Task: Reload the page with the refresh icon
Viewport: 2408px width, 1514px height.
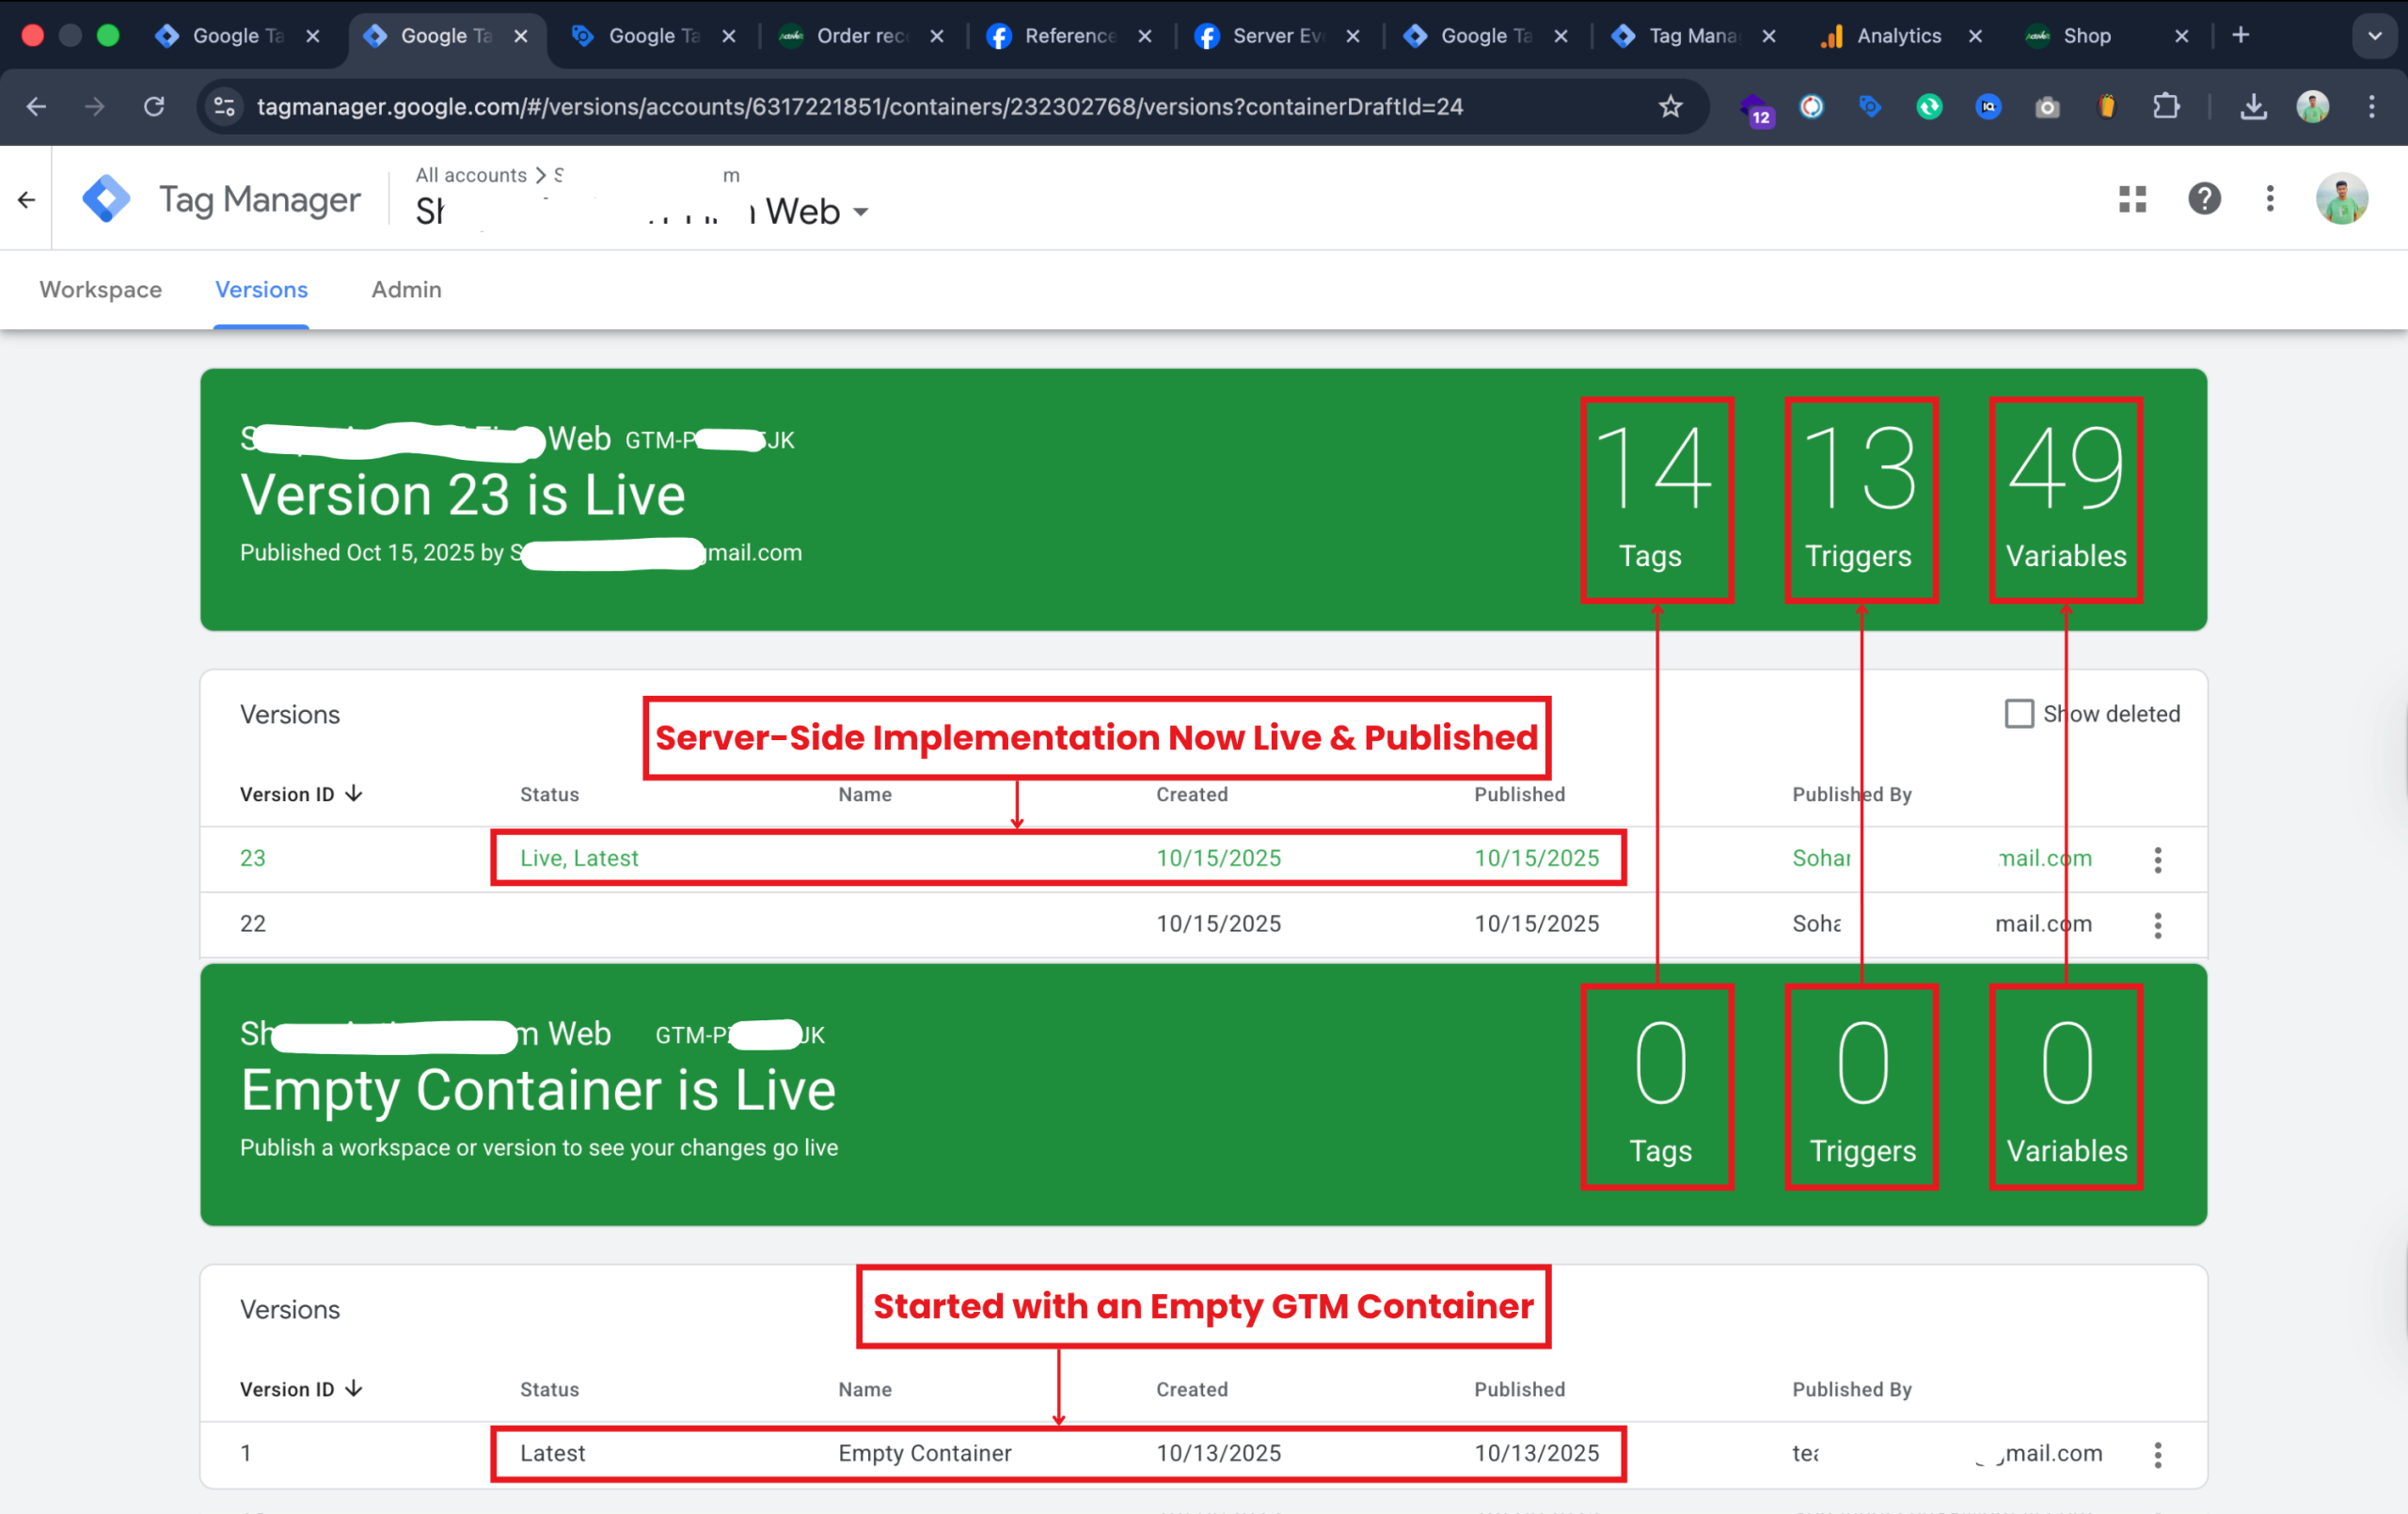Action: coord(154,107)
